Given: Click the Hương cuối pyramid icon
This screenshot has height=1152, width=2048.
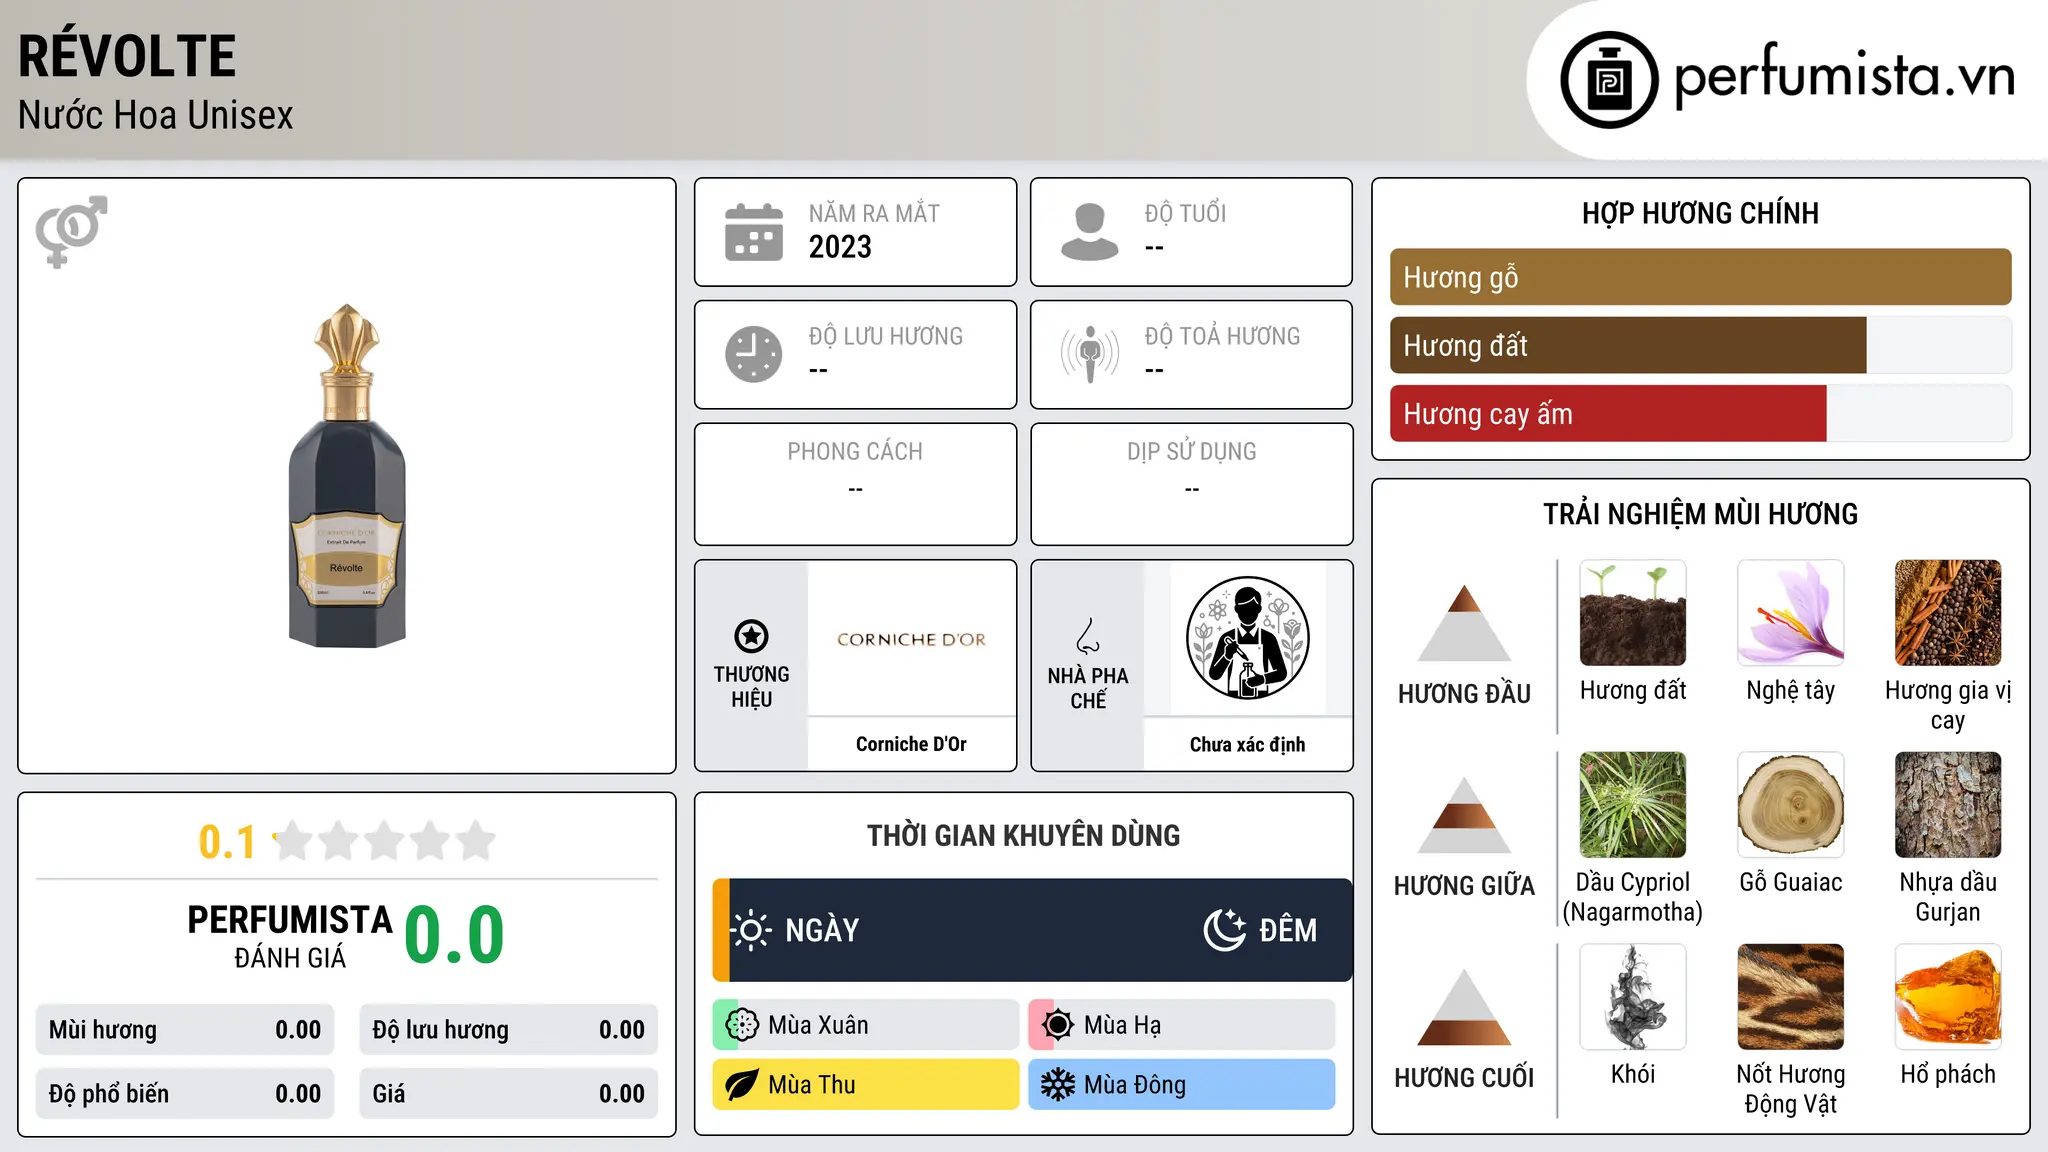Looking at the screenshot, I should pos(1464,1007).
